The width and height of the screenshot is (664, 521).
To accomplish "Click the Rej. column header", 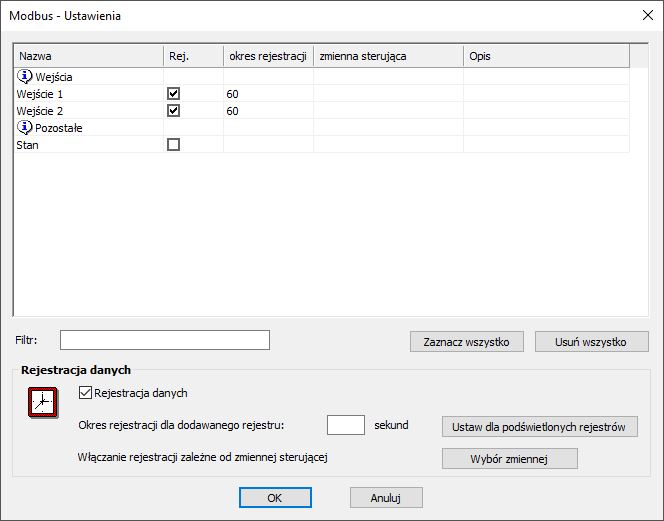I will pos(194,56).
